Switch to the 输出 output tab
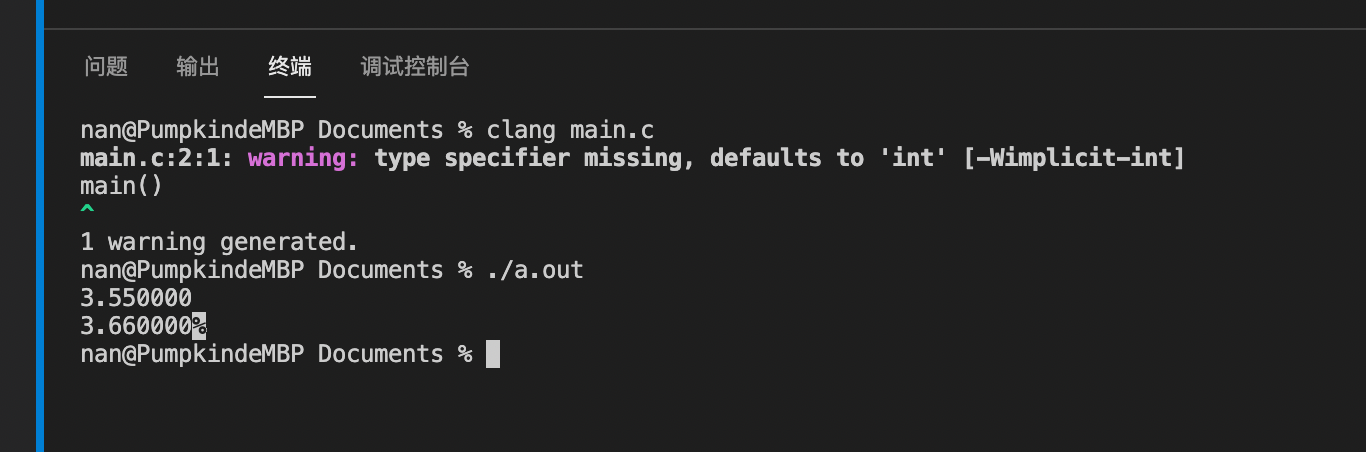Viewport: 1366px width, 452px height. tap(198, 67)
